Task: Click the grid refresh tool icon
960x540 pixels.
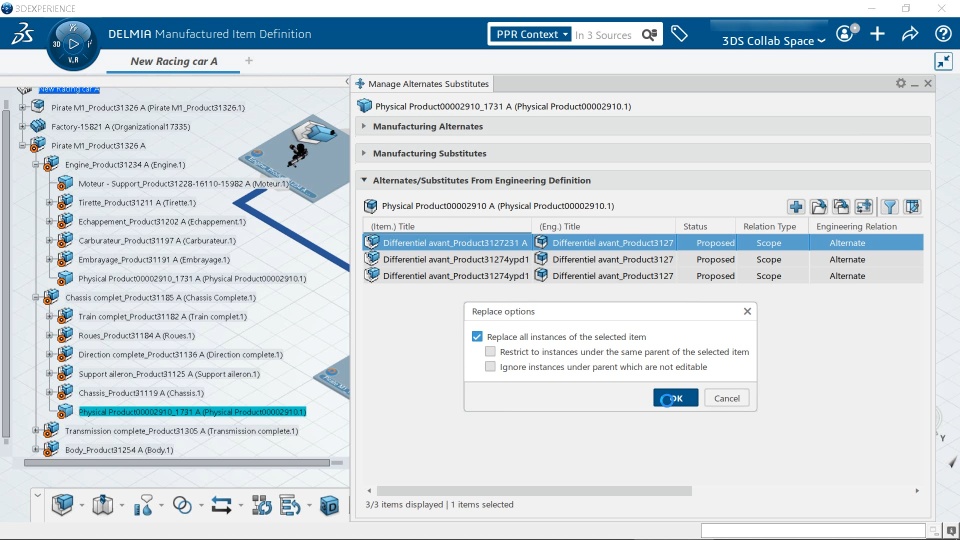Action: [x=261, y=504]
